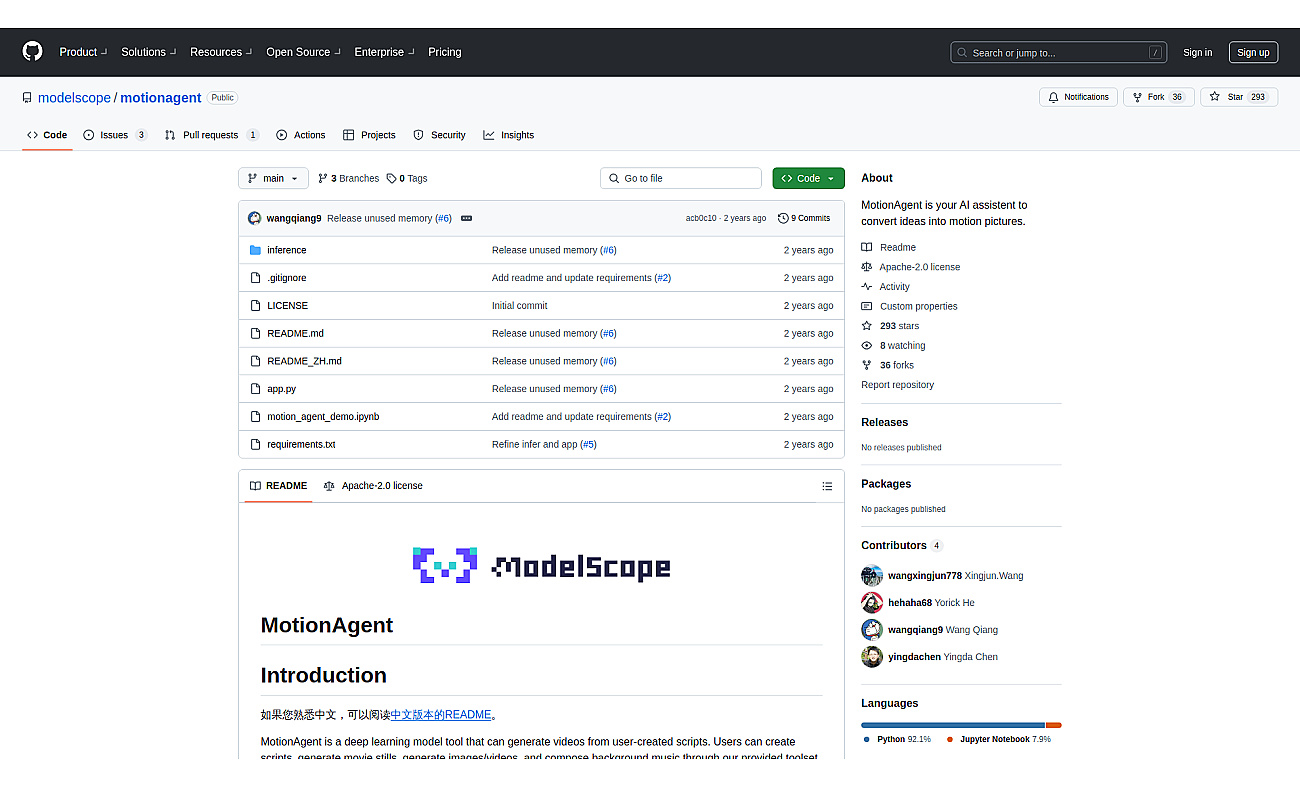Fork the repository

[x=1158, y=97]
